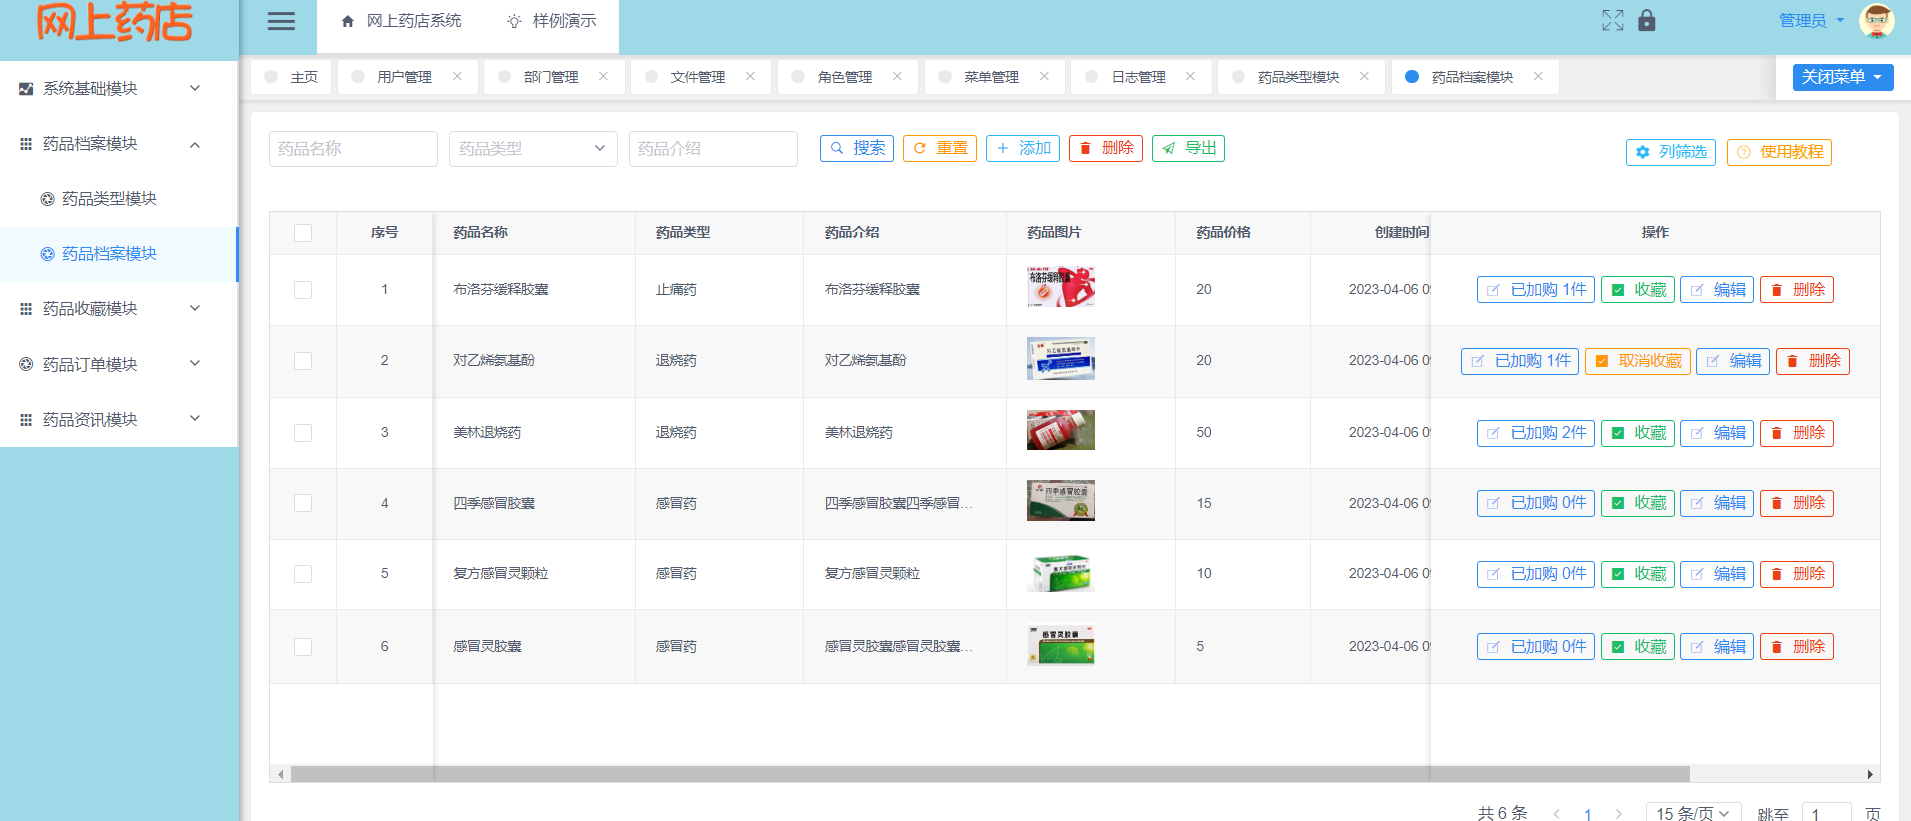Click the 添加 button
Viewport: 1911px width, 821px height.
click(1023, 148)
